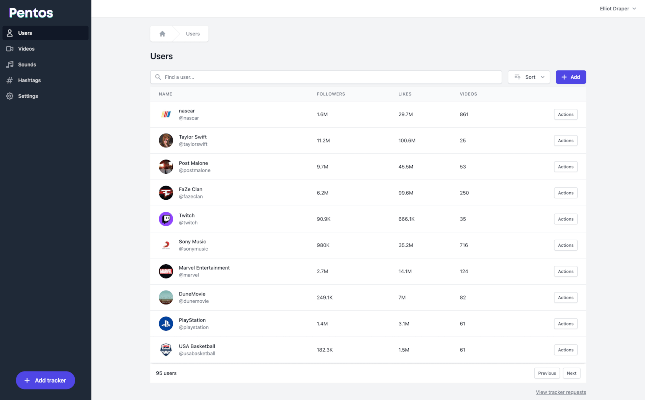This screenshot has width=645, height=400.
Task: Click the Taylor Swift avatar
Action: point(166,140)
